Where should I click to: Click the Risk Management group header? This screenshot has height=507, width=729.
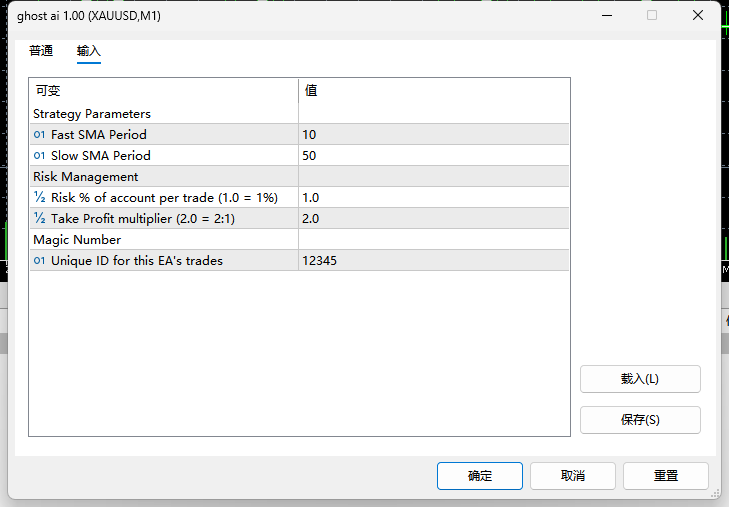pyautogui.click(x=86, y=177)
